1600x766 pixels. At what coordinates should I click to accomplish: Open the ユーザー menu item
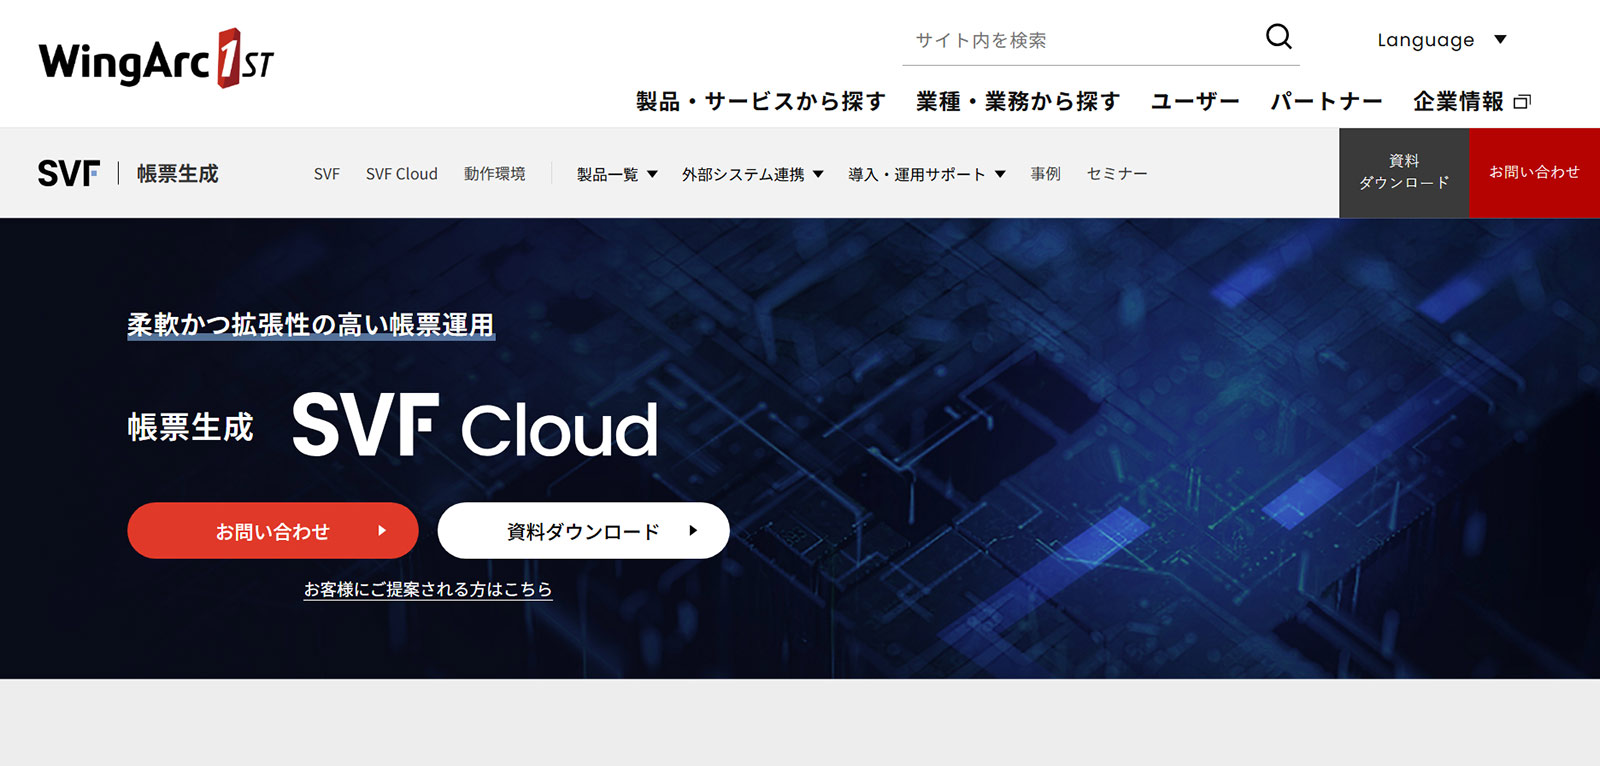pos(1195,101)
